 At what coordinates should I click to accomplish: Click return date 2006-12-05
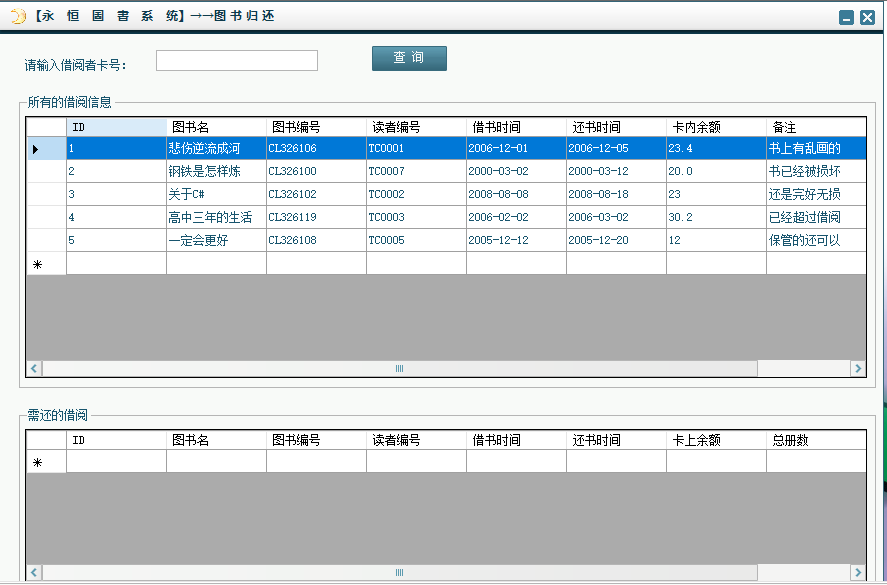(x=617, y=148)
